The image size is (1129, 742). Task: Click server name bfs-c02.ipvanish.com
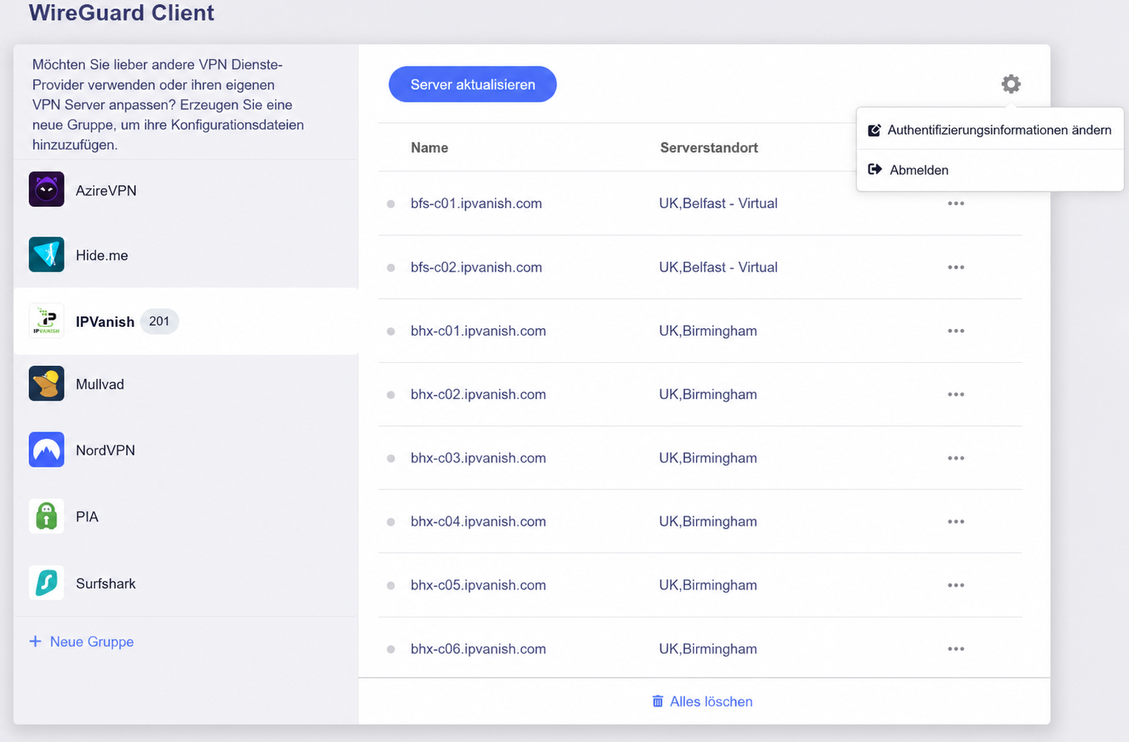point(476,267)
